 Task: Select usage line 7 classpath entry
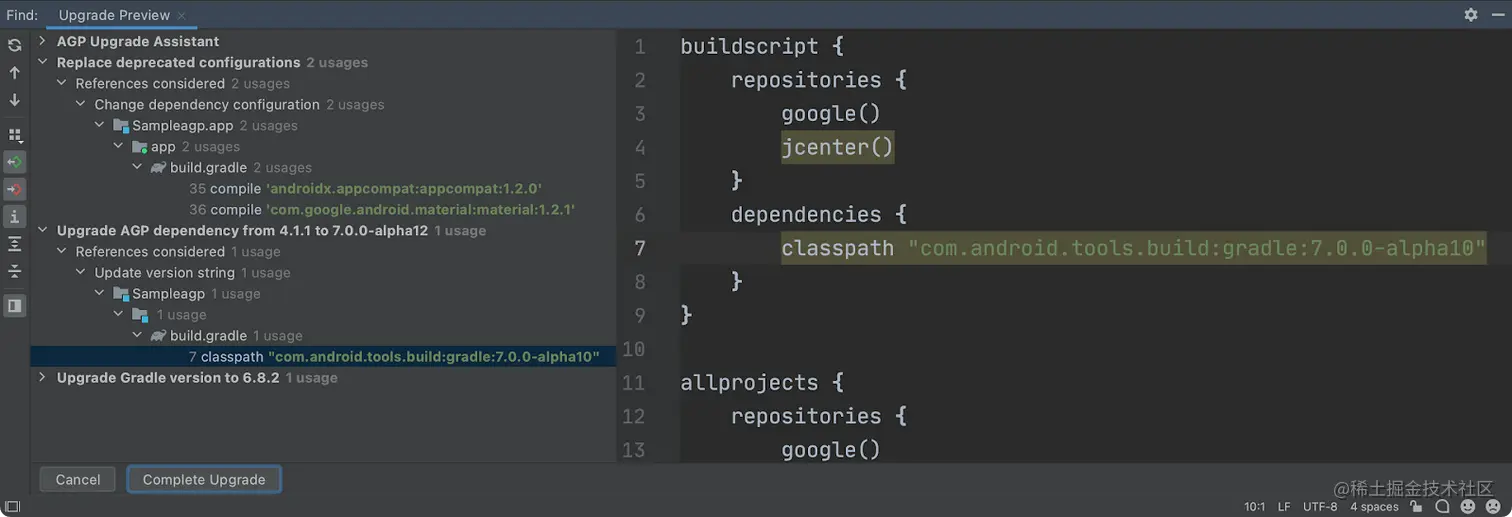tap(323, 357)
